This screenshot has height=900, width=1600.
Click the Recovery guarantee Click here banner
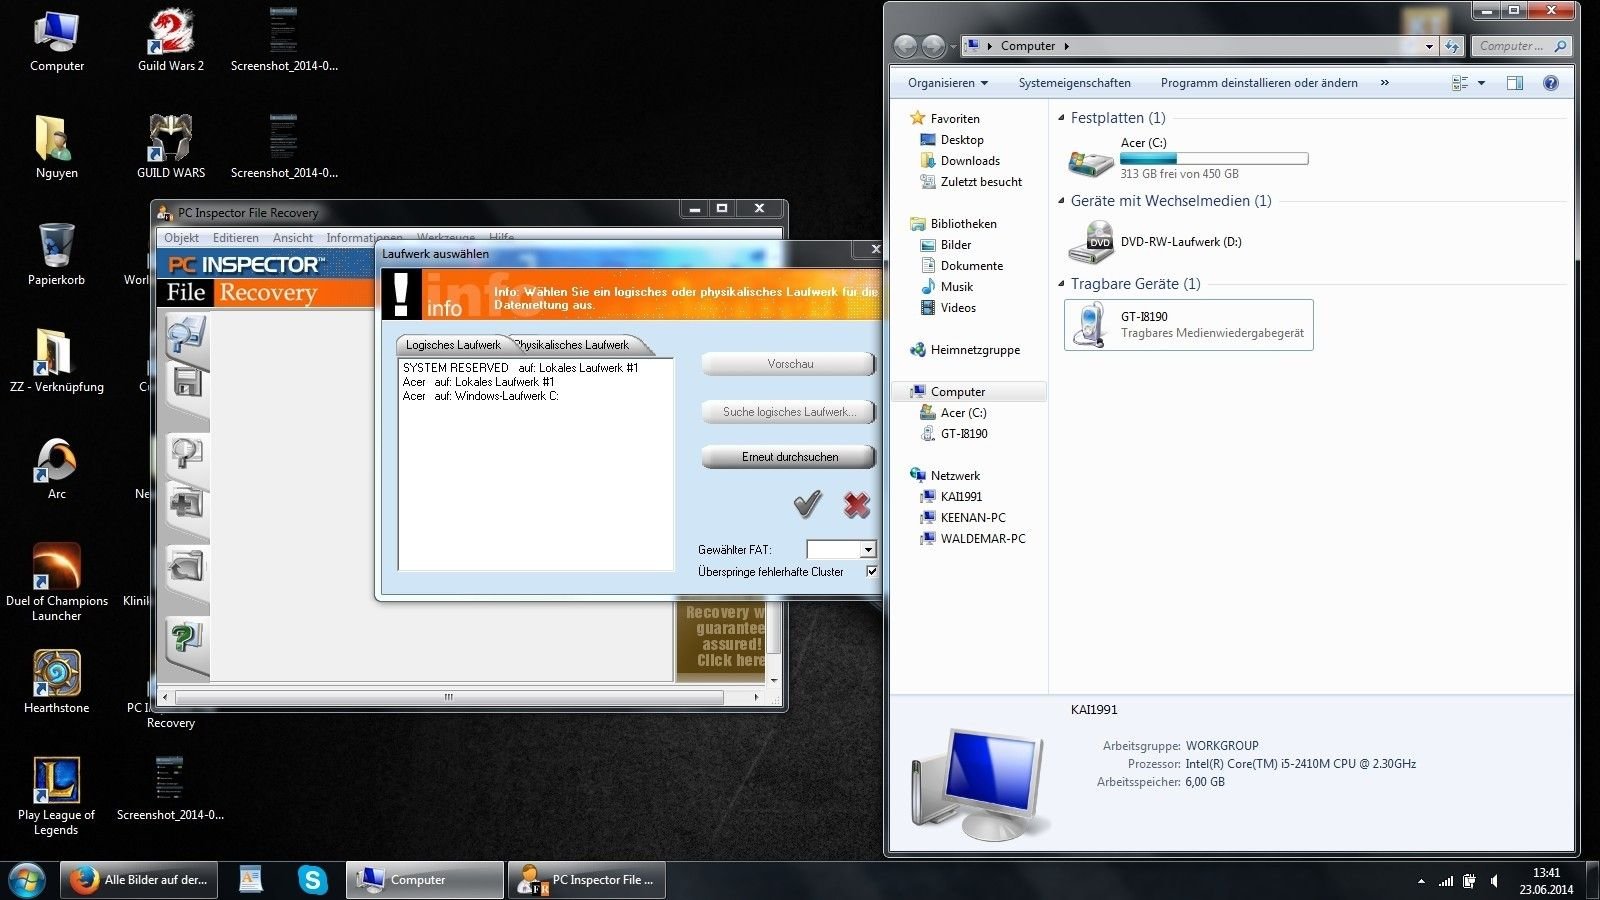pos(721,636)
